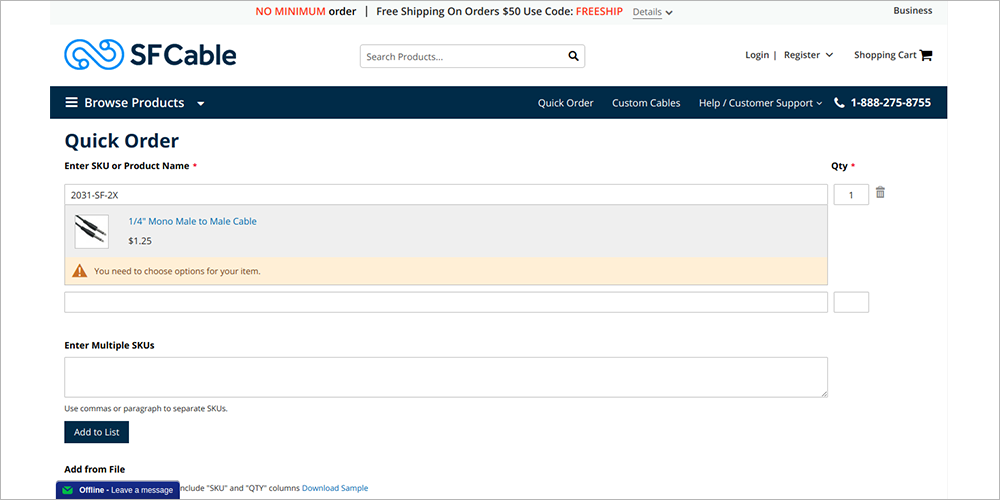Open 1/4" Mono Male to Male Cable link
The width and height of the screenshot is (1000, 500).
click(193, 221)
